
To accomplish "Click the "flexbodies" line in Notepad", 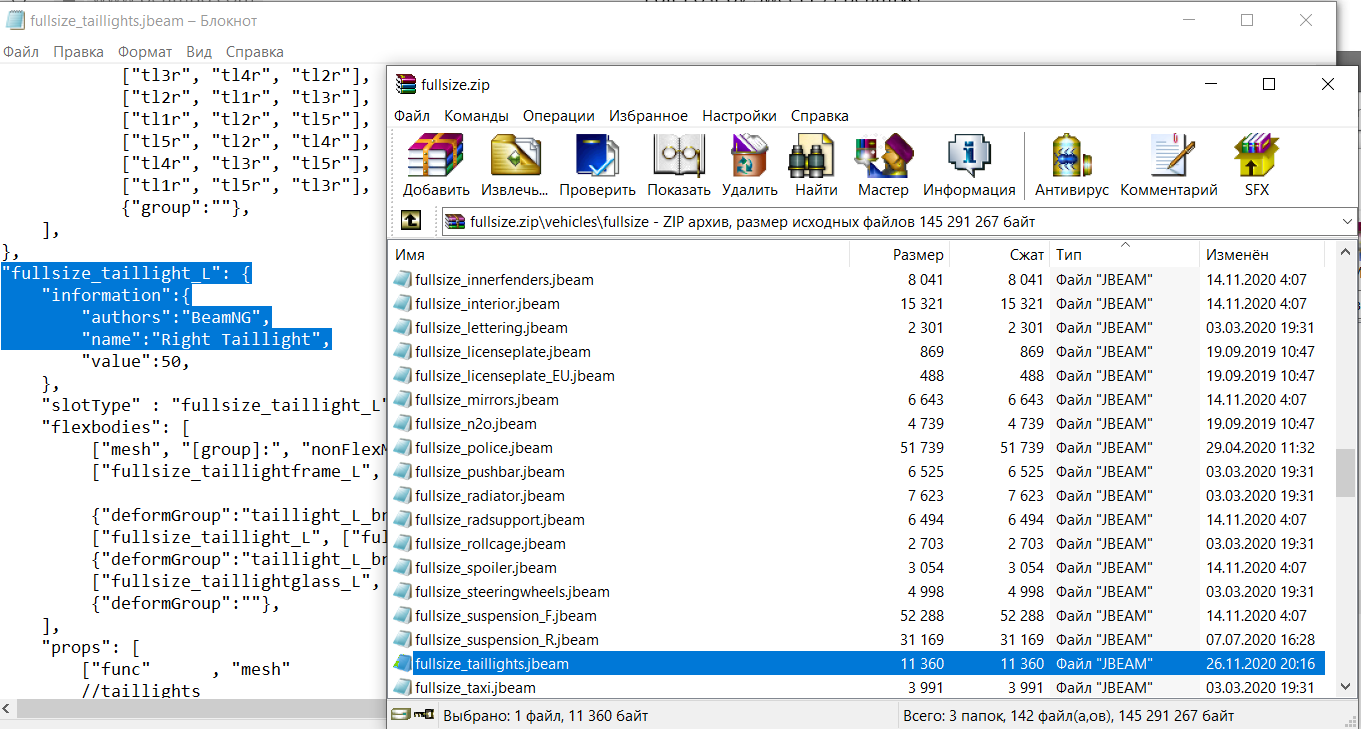I will (x=116, y=427).
